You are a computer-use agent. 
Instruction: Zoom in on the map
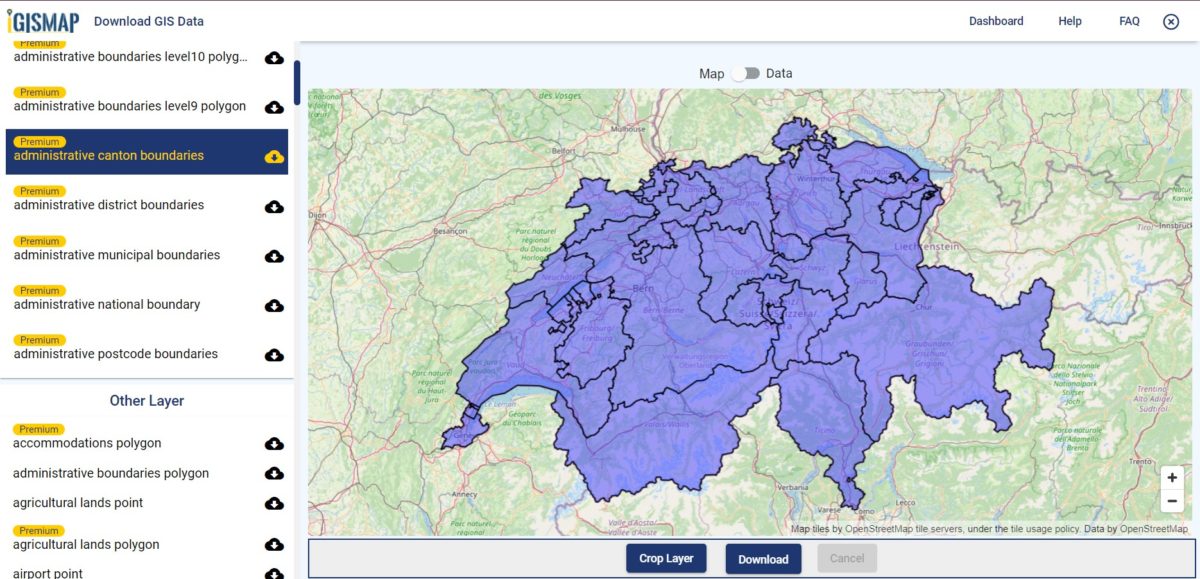tap(1172, 478)
